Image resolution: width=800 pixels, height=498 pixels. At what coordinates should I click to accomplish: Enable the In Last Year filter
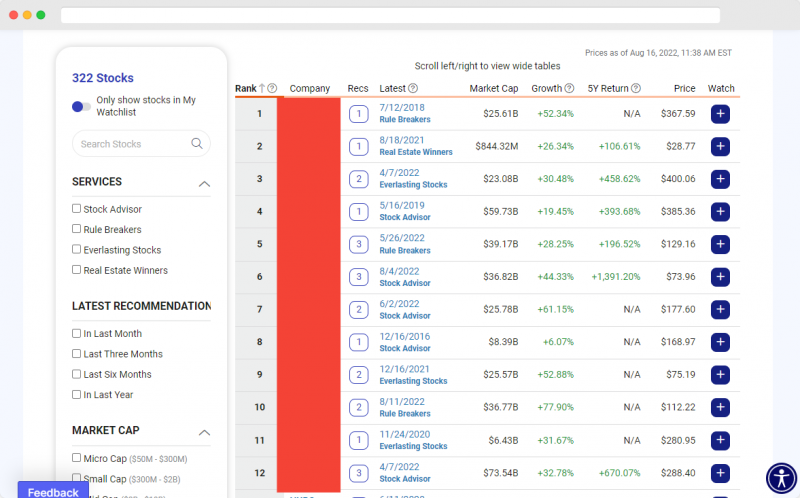point(77,394)
